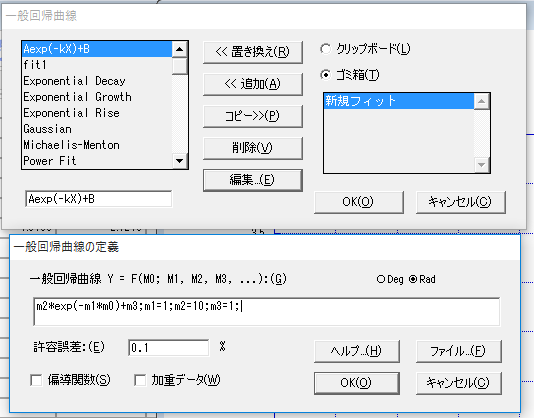Image resolution: width=534 pixels, height=418 pixels.
Task: Click the fit list scroll-down arrow
Action: (x=179, y=161)
